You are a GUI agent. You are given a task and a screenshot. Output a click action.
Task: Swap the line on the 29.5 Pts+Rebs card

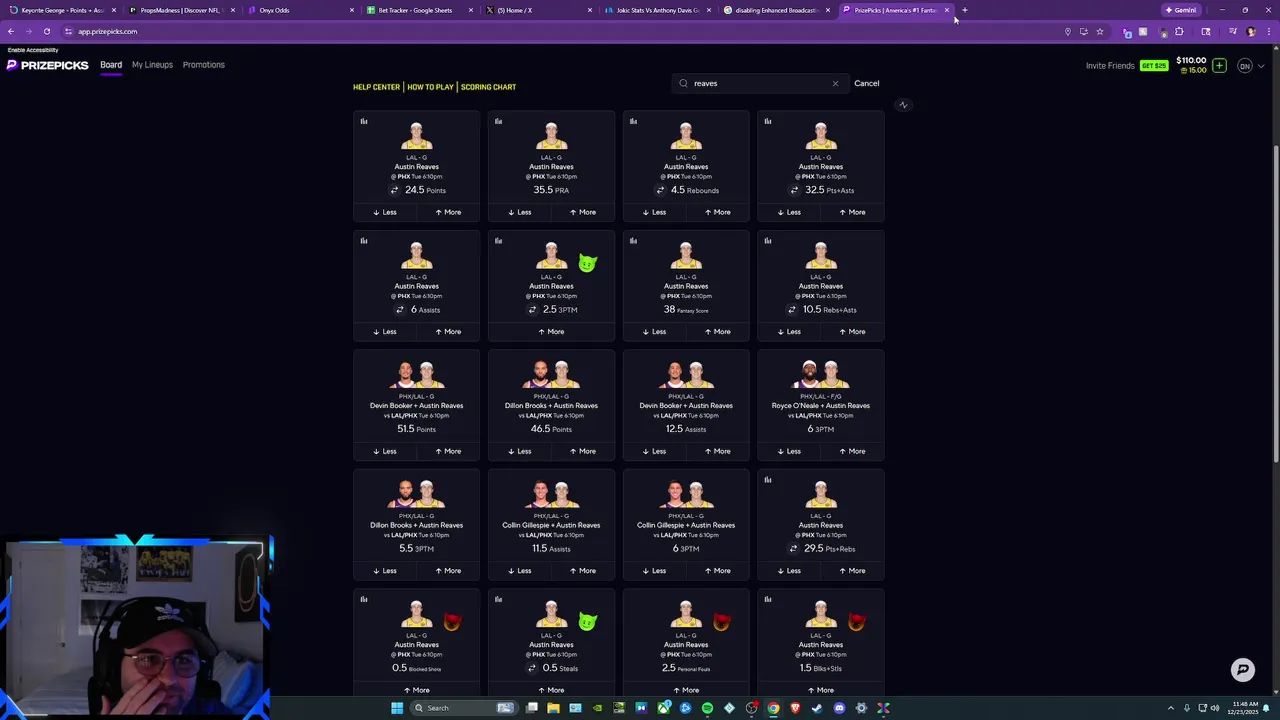coord(794,549)
